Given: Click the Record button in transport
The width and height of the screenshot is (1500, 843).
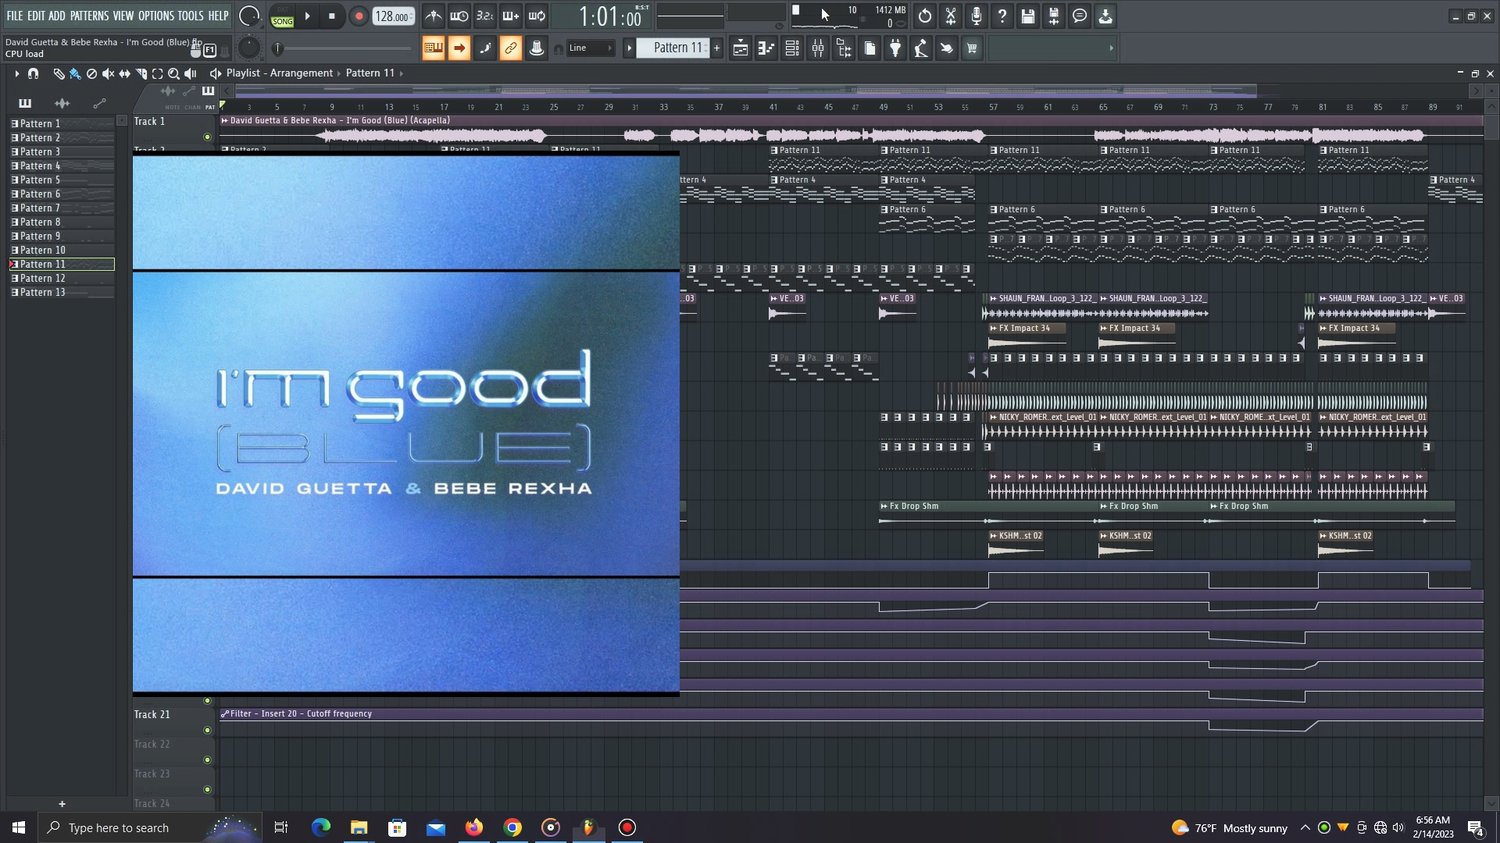Looking at the screenshot, I should (x=358, y=16).
